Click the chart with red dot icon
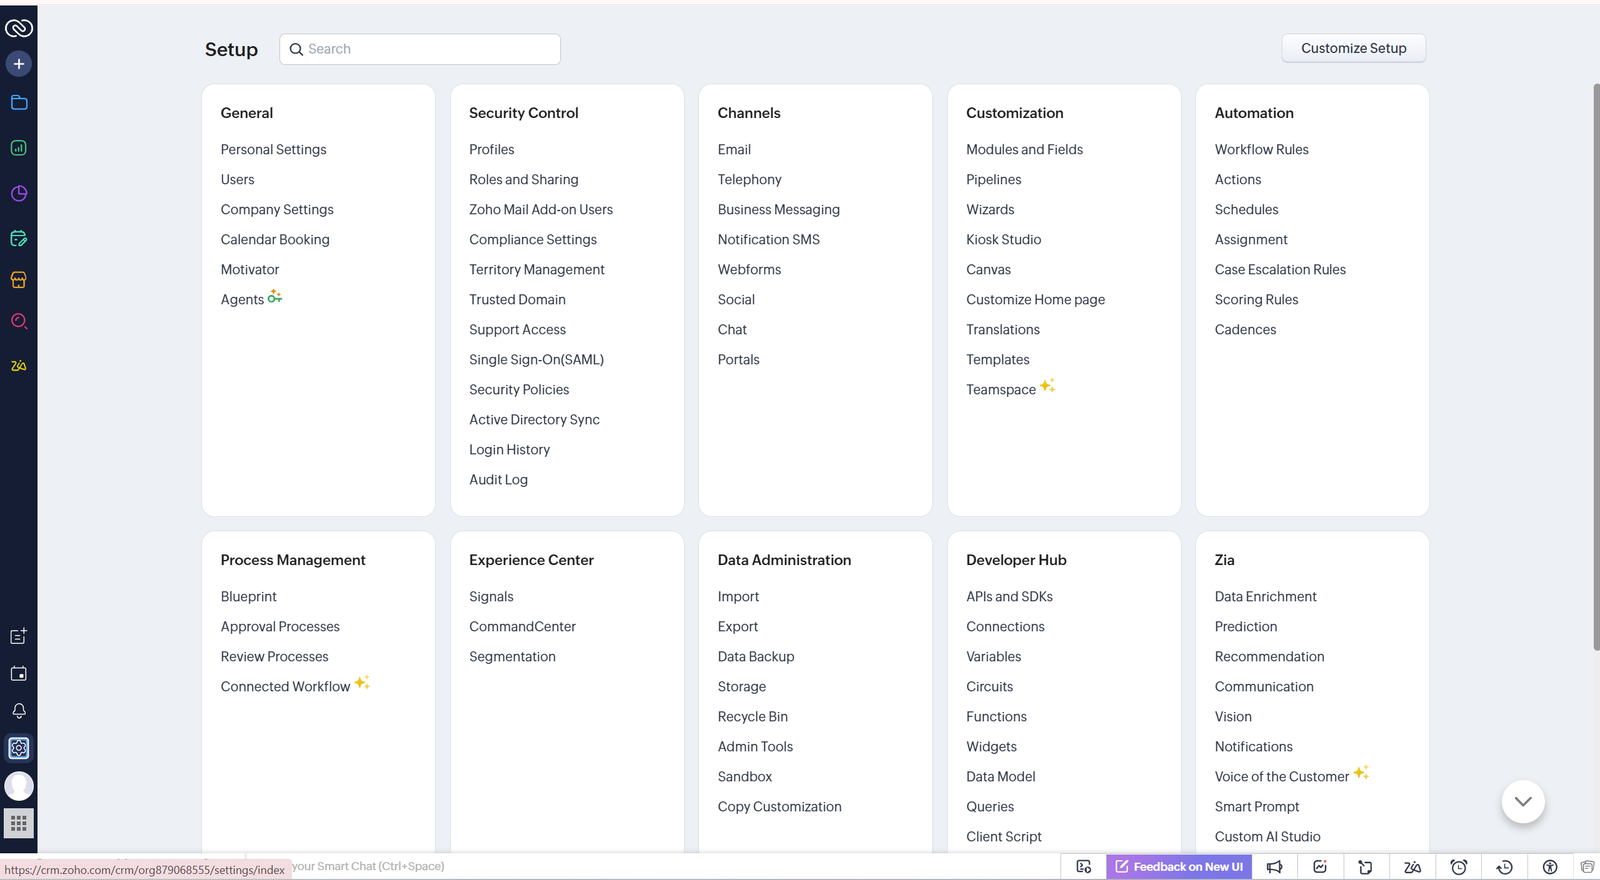 click(1320, 867)
